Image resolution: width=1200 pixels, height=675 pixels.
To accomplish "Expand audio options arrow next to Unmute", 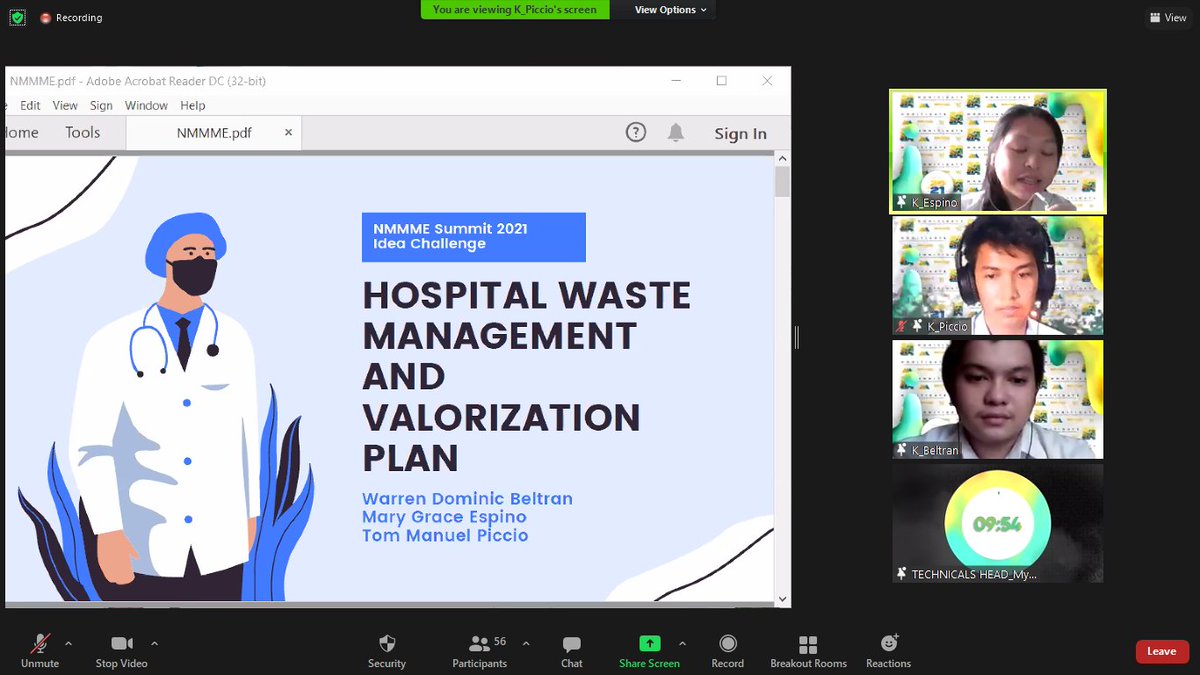I will [68, 643].
